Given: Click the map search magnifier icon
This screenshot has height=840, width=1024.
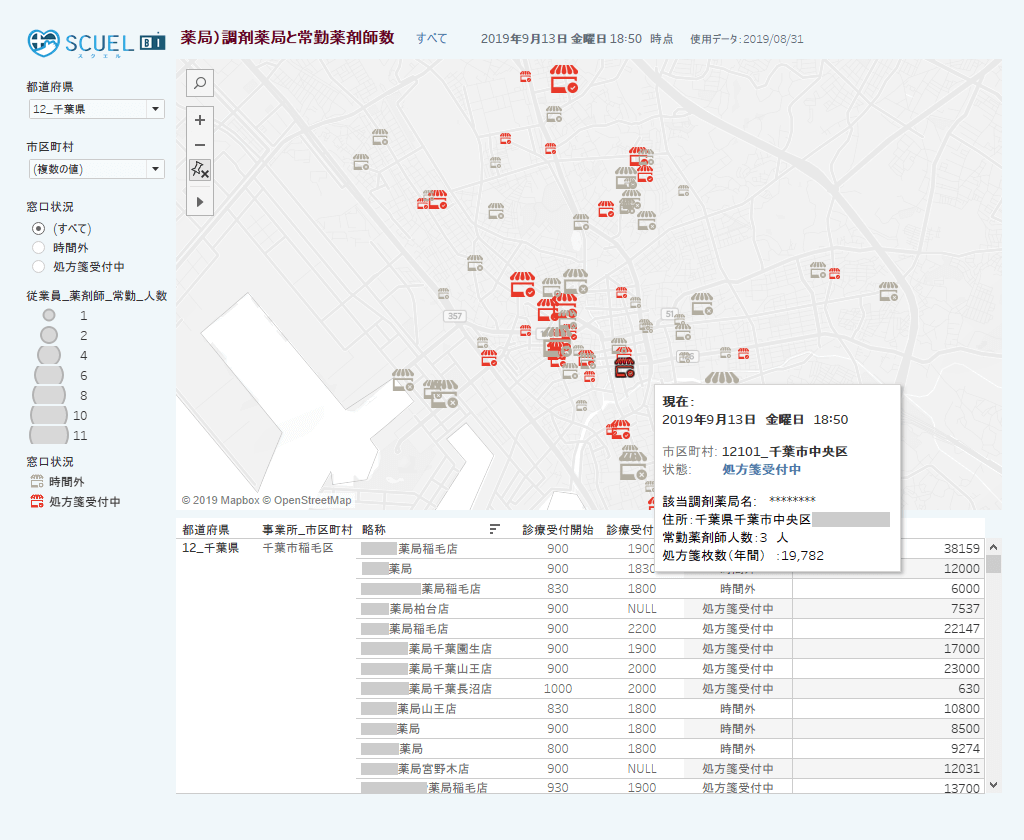Looking at the screenshot, I should click(x=200, y=83).
